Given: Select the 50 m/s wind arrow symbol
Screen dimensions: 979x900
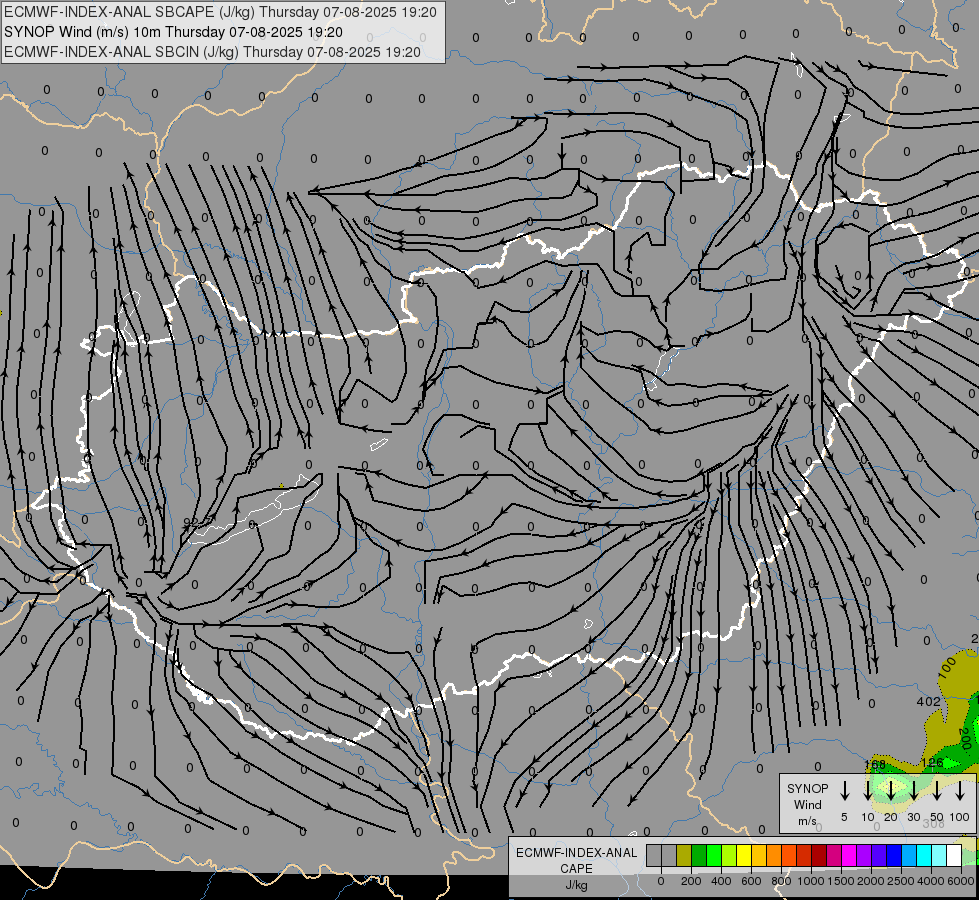Looking at the screenshot, I should [x=937, y=791].
